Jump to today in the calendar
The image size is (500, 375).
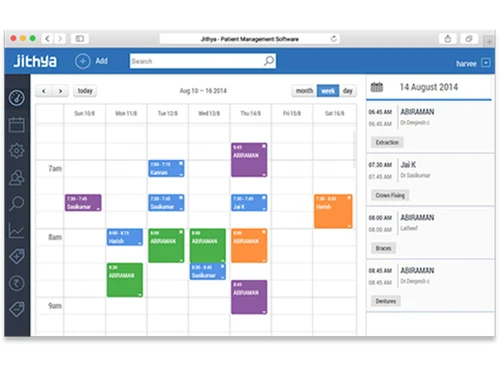click(x=85, y=91)
